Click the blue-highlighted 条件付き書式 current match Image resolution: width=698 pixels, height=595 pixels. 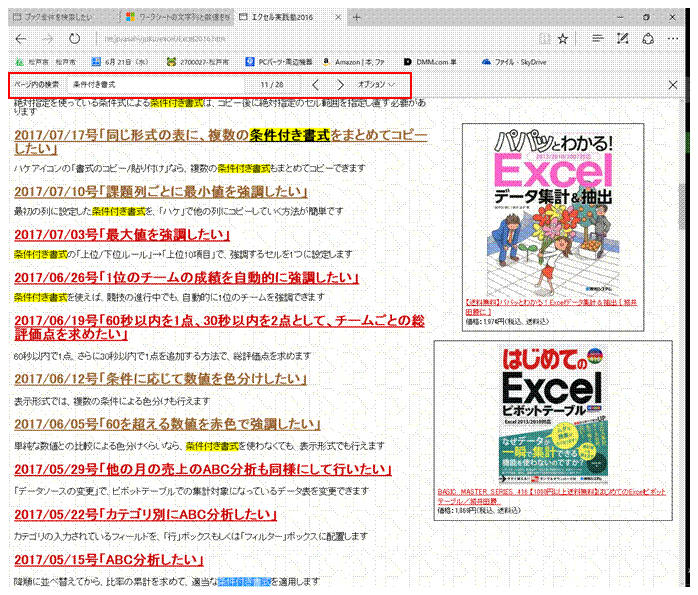pyautogui.click(x=244, y=581)
